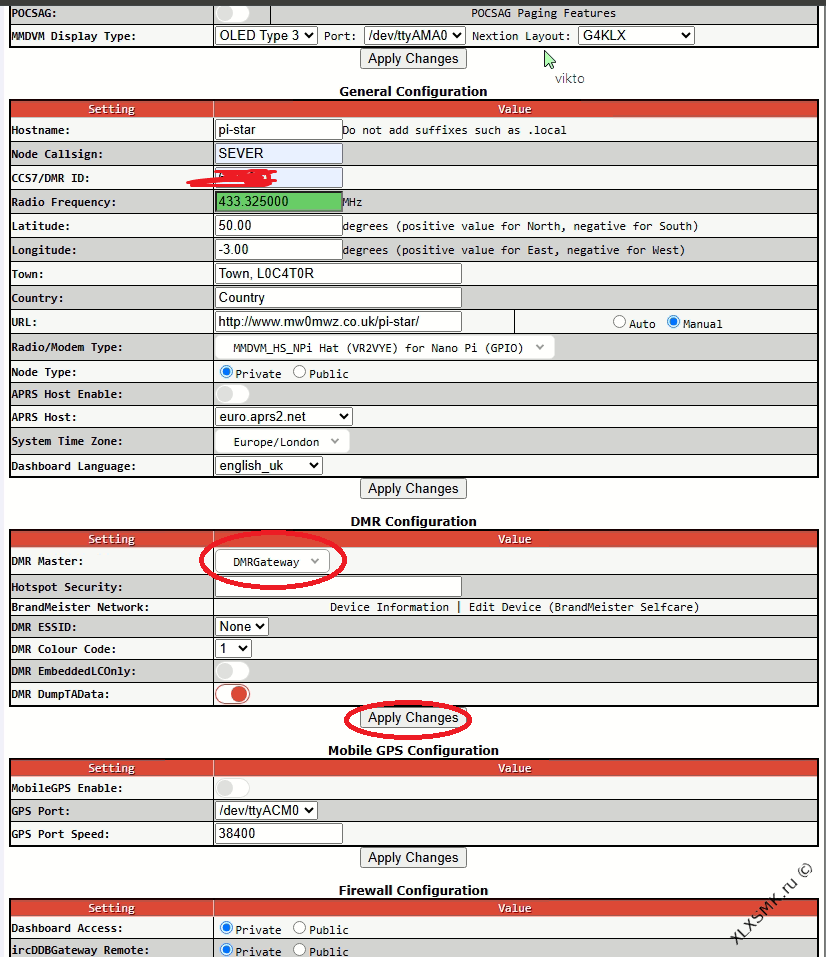Select the Manual URL radio button
The width and height of the screenshot is (826, 957).
(673, 322)
